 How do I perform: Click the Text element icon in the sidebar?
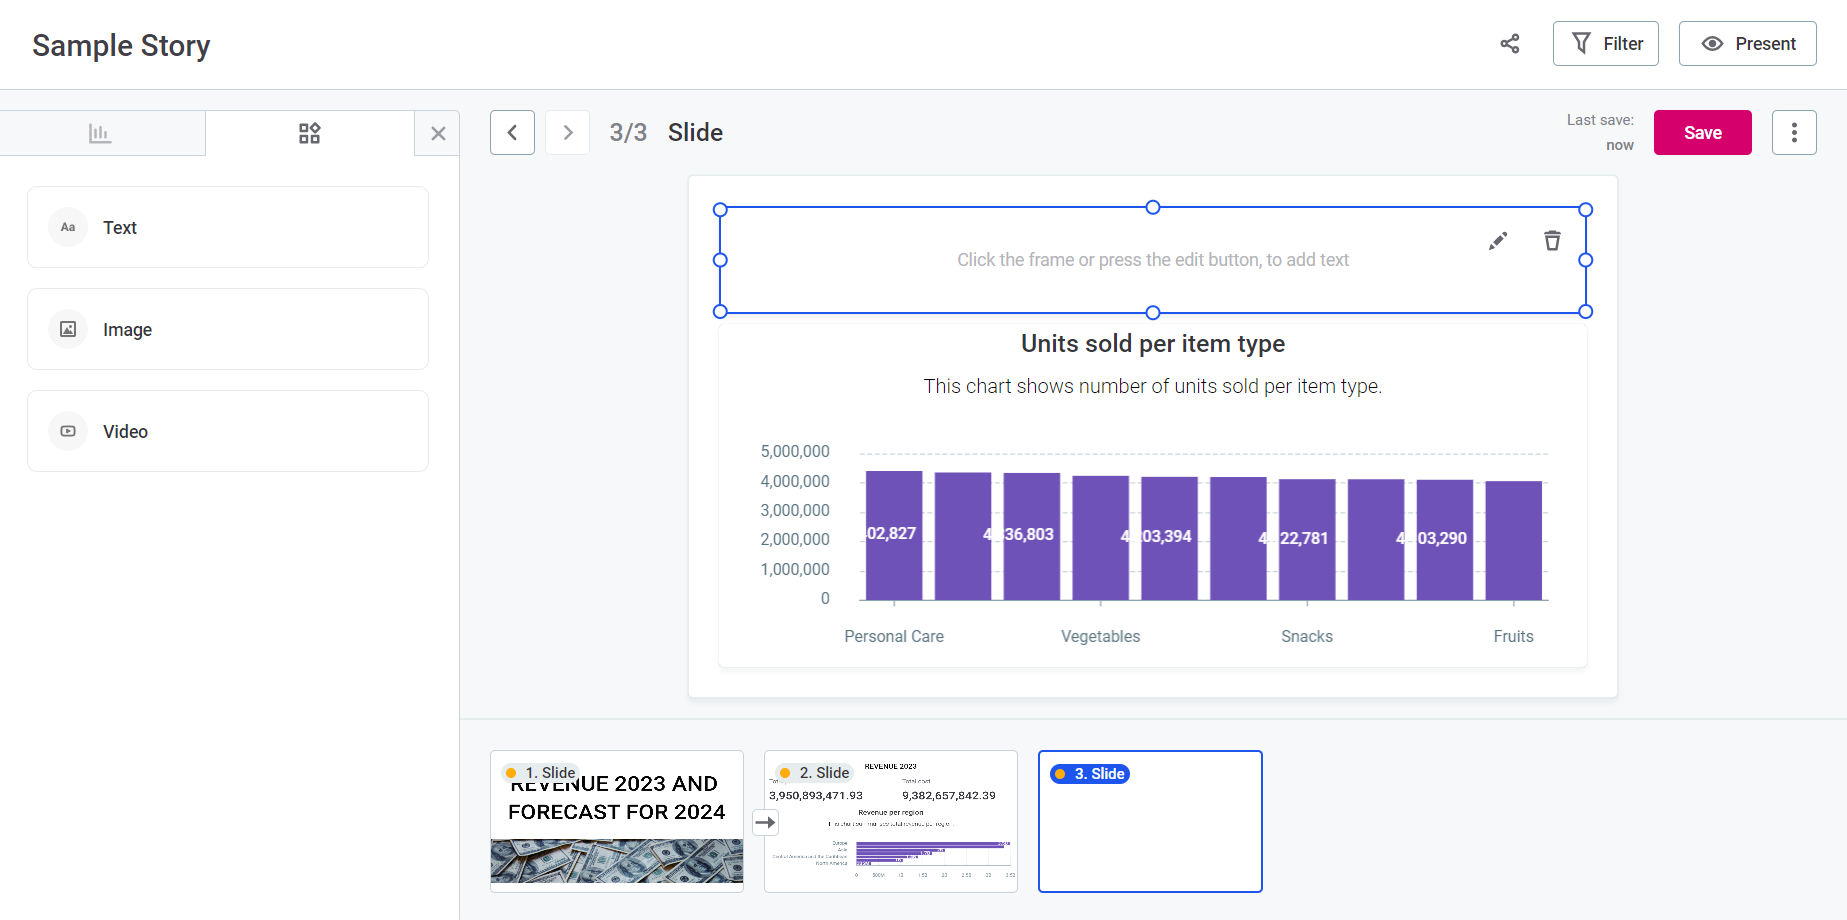click(x=67, y=227)
